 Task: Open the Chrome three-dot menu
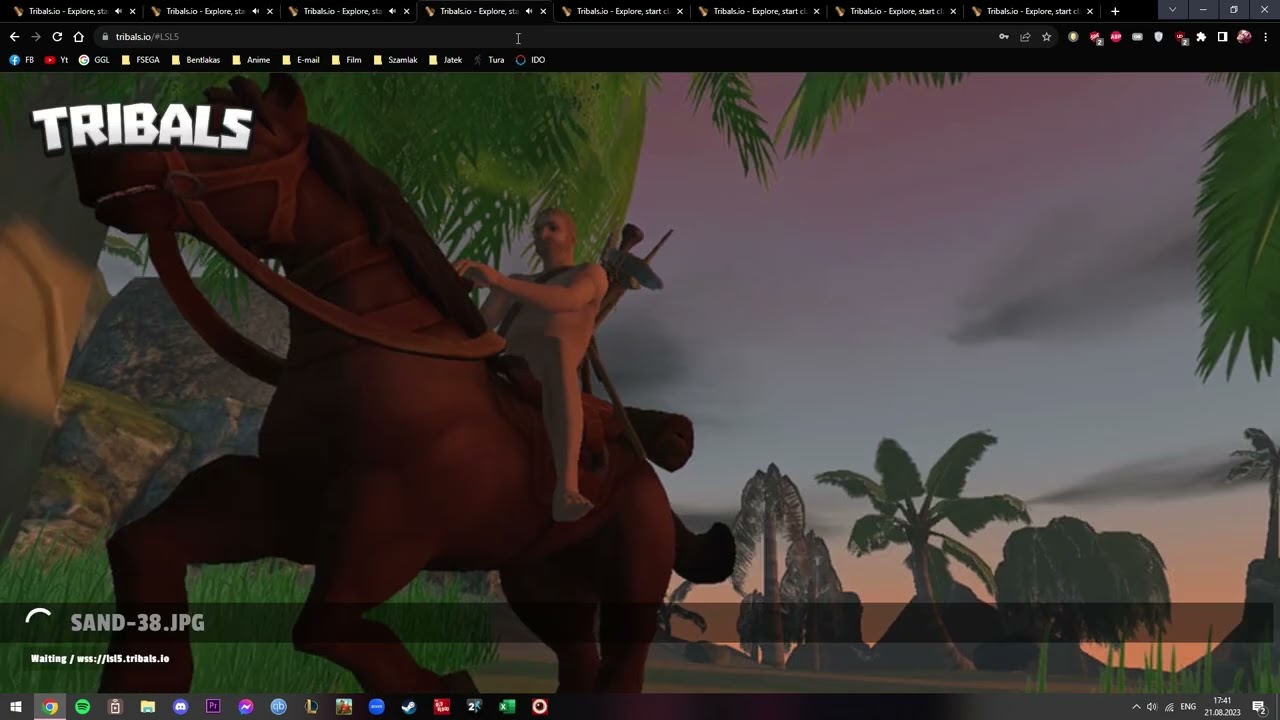[1265, 37]
